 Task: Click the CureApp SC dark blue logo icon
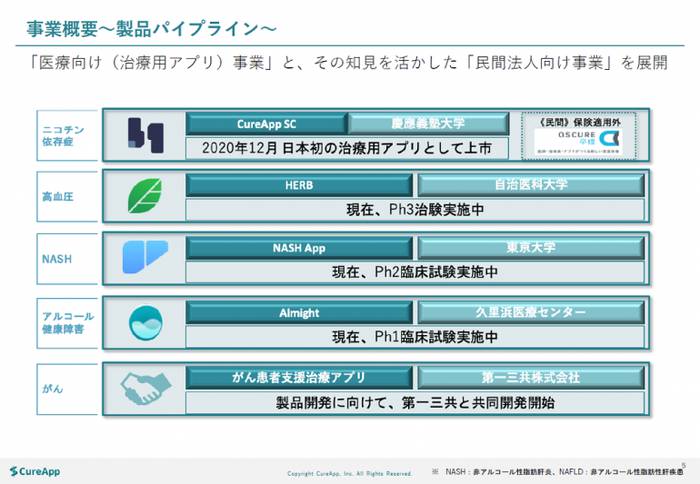coord(146,135)
